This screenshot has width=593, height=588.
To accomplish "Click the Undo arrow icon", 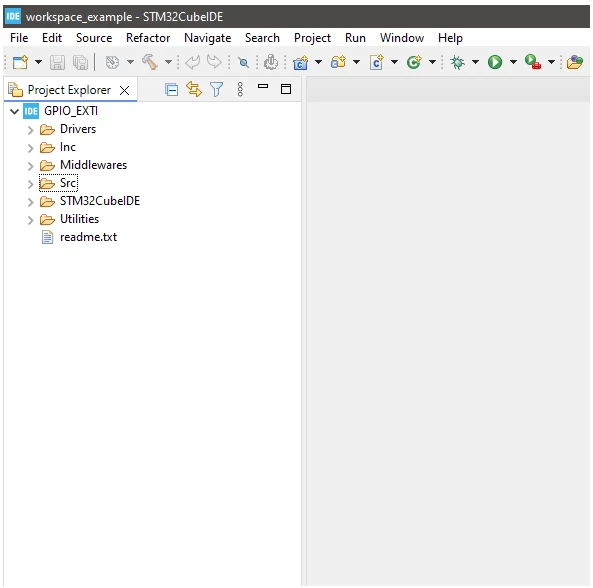I will pyautogui.click(x=192, y=62).
